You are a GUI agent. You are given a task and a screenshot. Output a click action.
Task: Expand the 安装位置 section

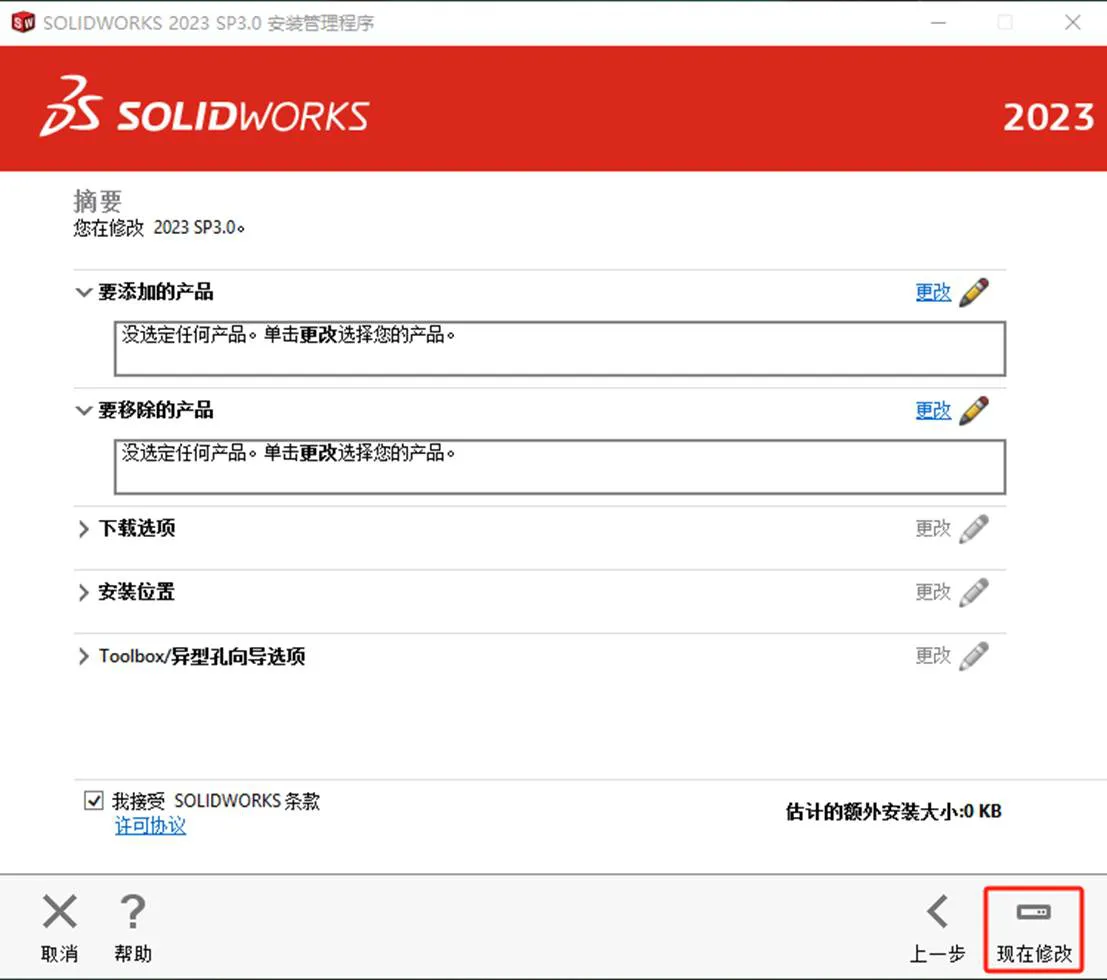tap(83, 592)
